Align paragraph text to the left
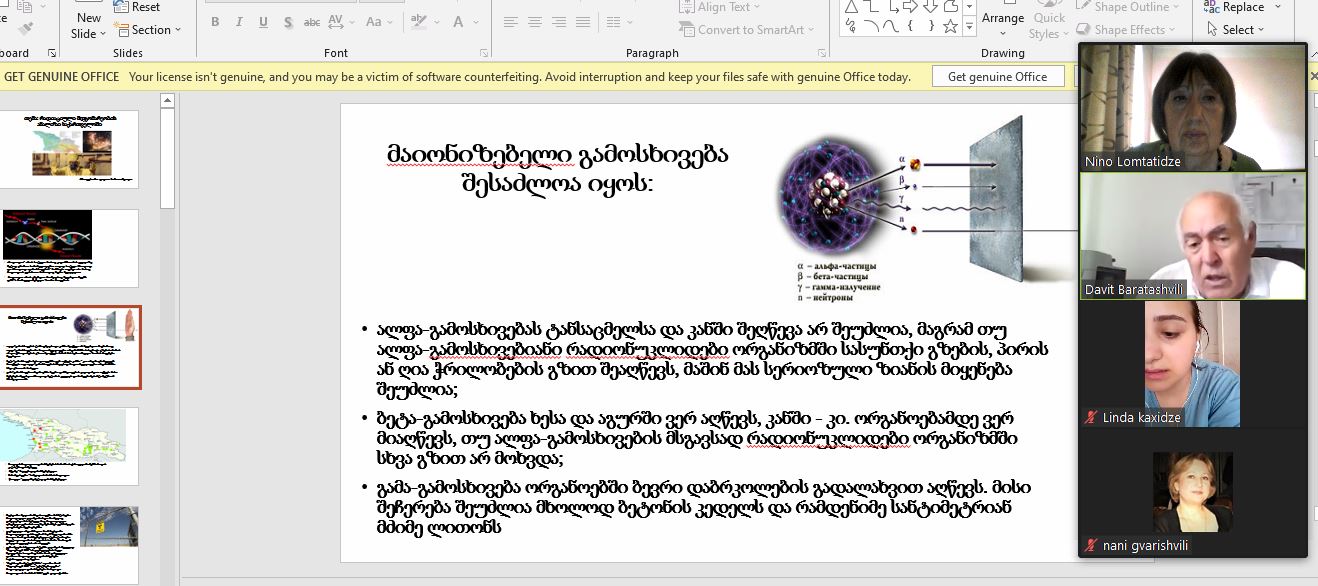The image size is (1318, 586). click(x=510, y=22)
